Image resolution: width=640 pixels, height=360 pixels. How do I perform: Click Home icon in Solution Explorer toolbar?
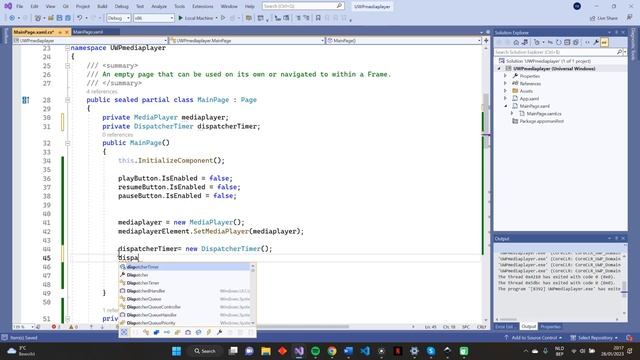[516, 42]
